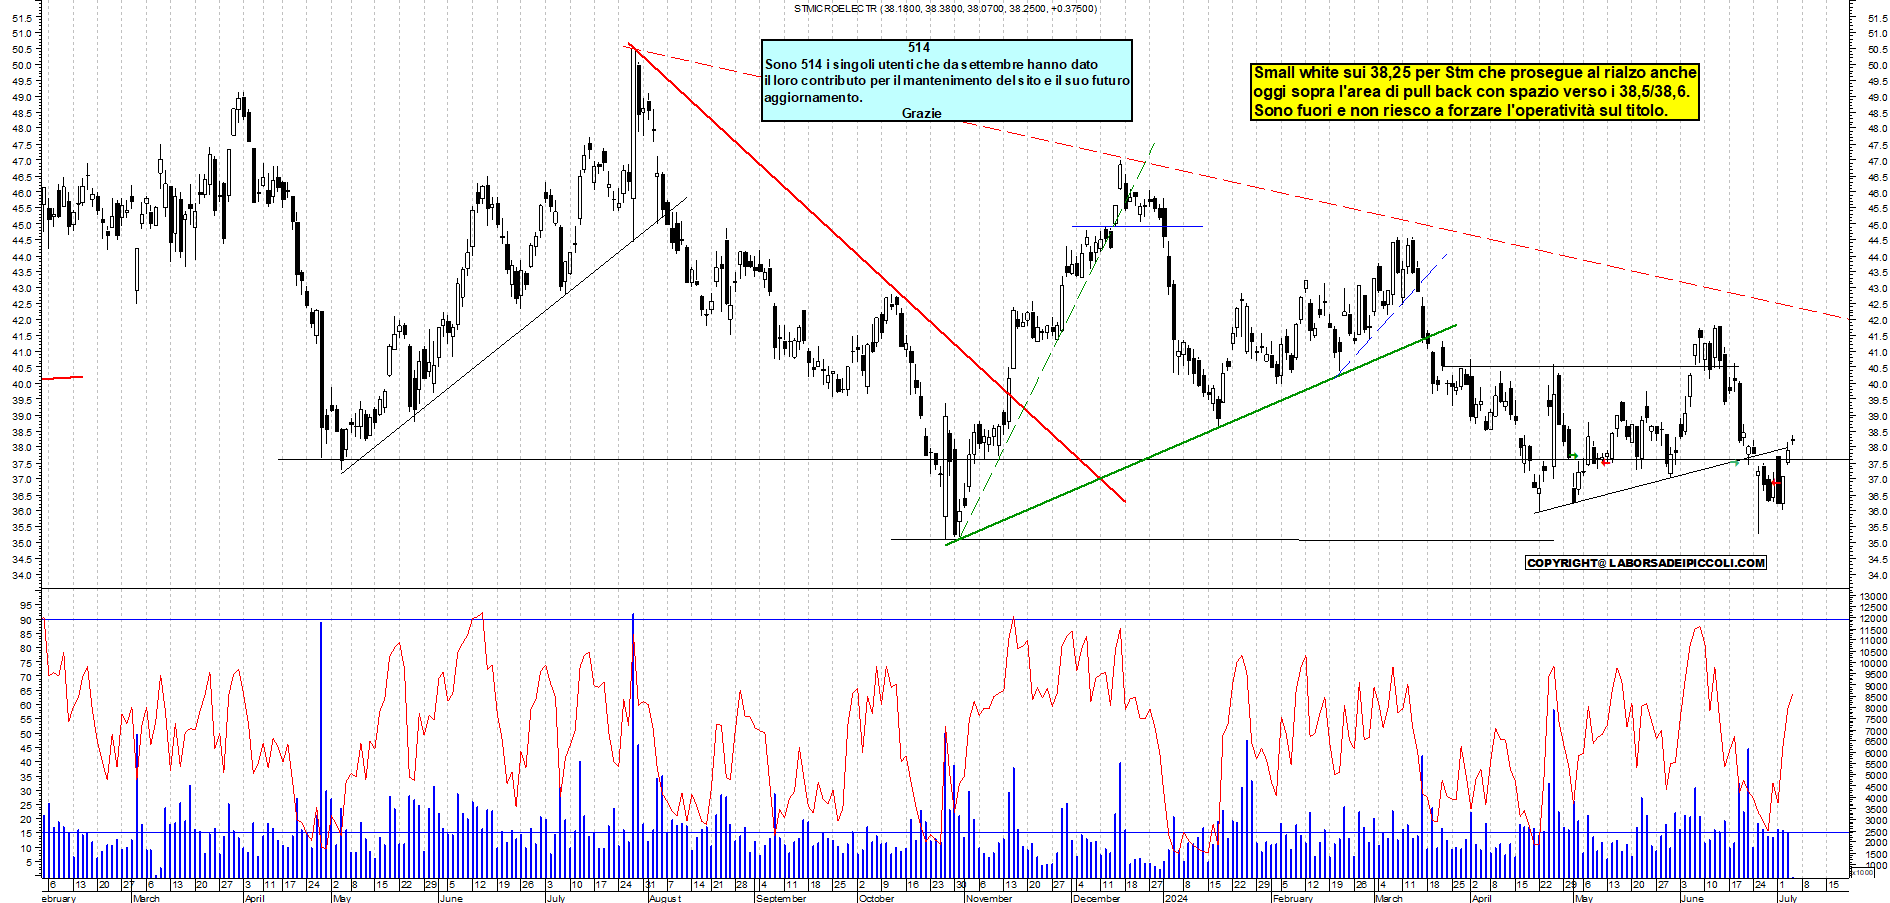The height and width of the screenshot is (903, 1890).
Task: Click the 'August' label on time axis
Action: pos(664,898)
